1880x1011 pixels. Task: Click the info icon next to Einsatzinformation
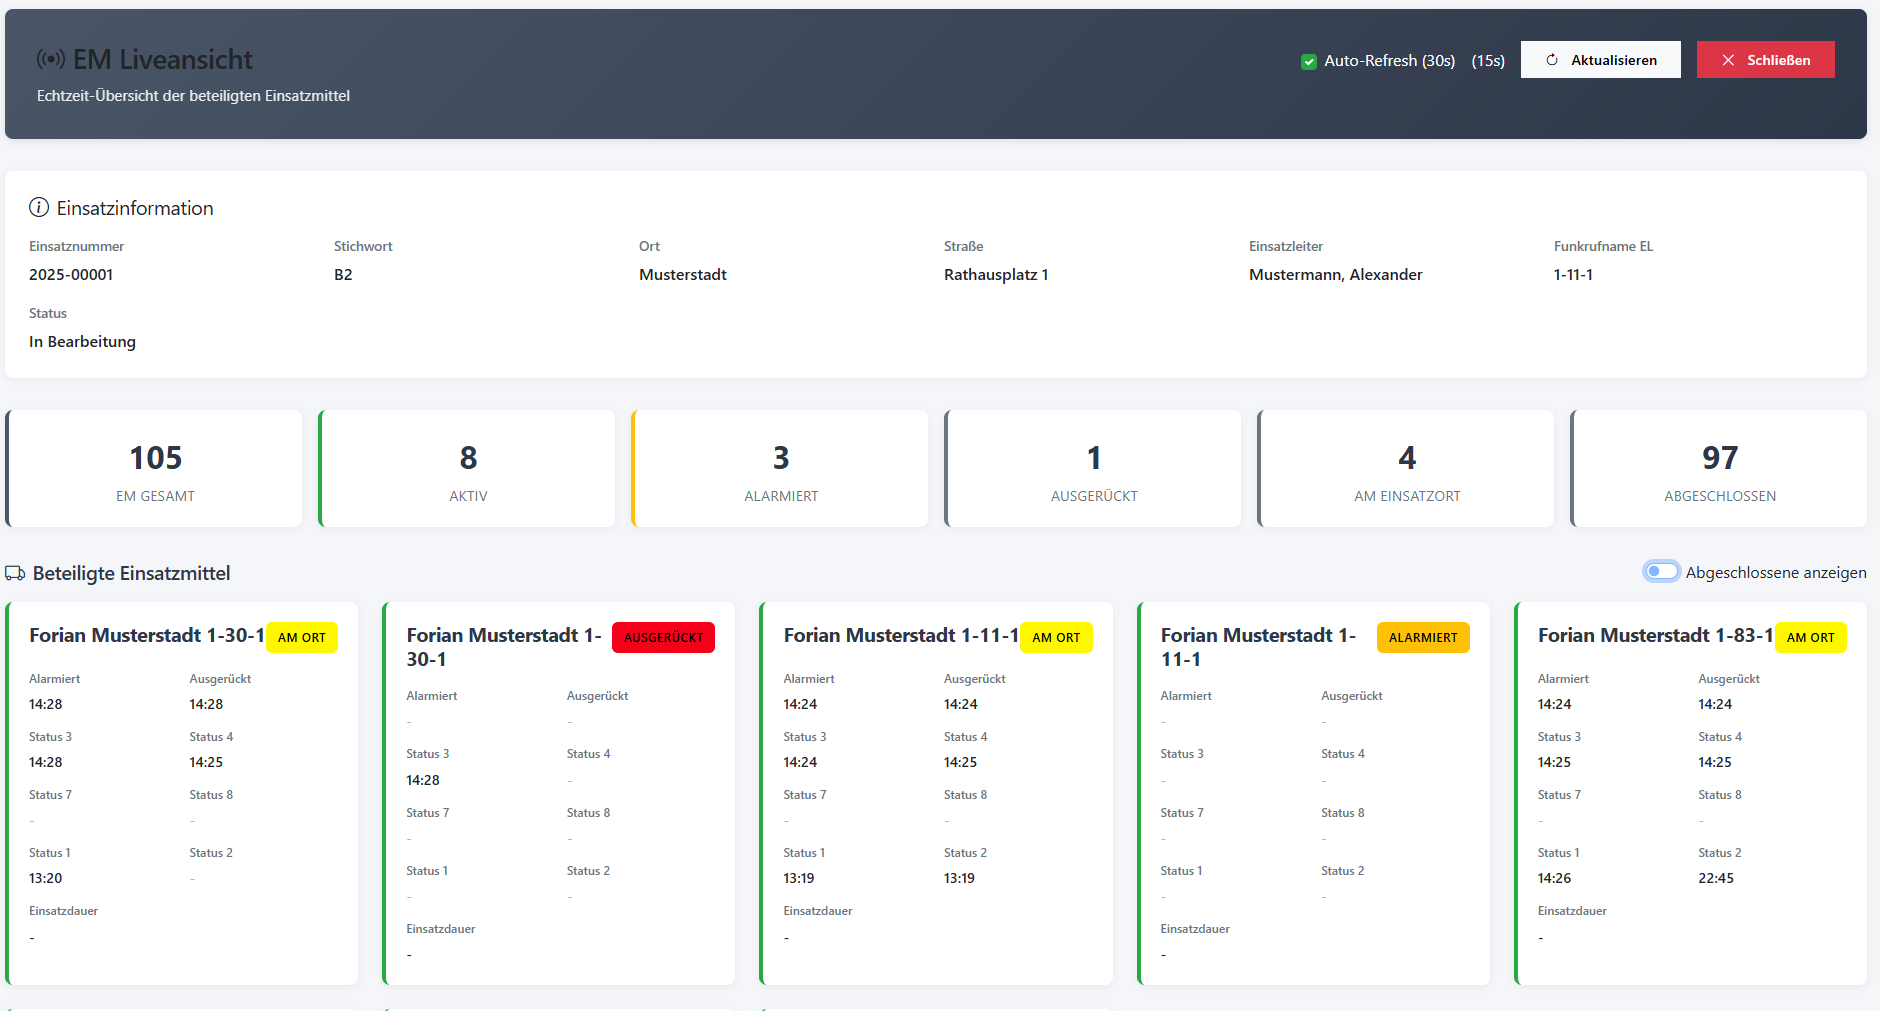(x=39, y=208)
